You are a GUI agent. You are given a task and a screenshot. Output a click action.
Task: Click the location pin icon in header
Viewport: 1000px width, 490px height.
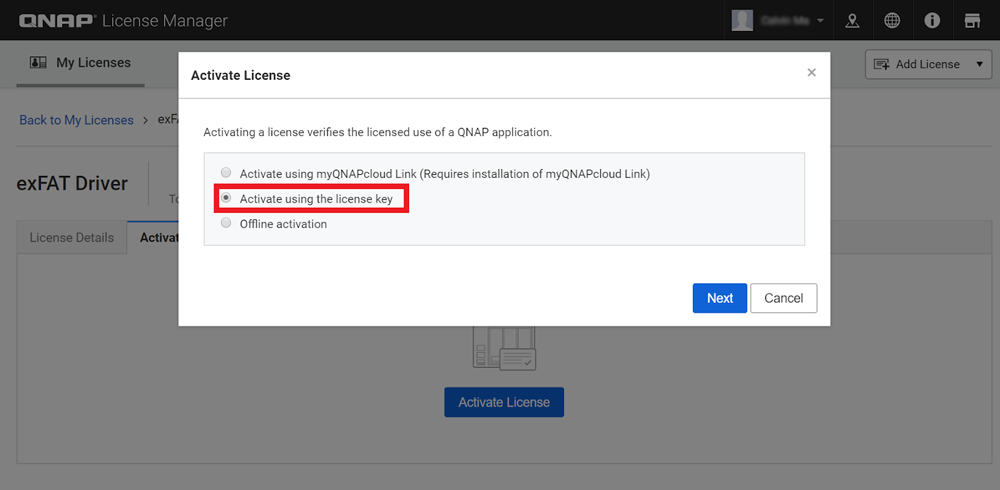click(852, 20)
